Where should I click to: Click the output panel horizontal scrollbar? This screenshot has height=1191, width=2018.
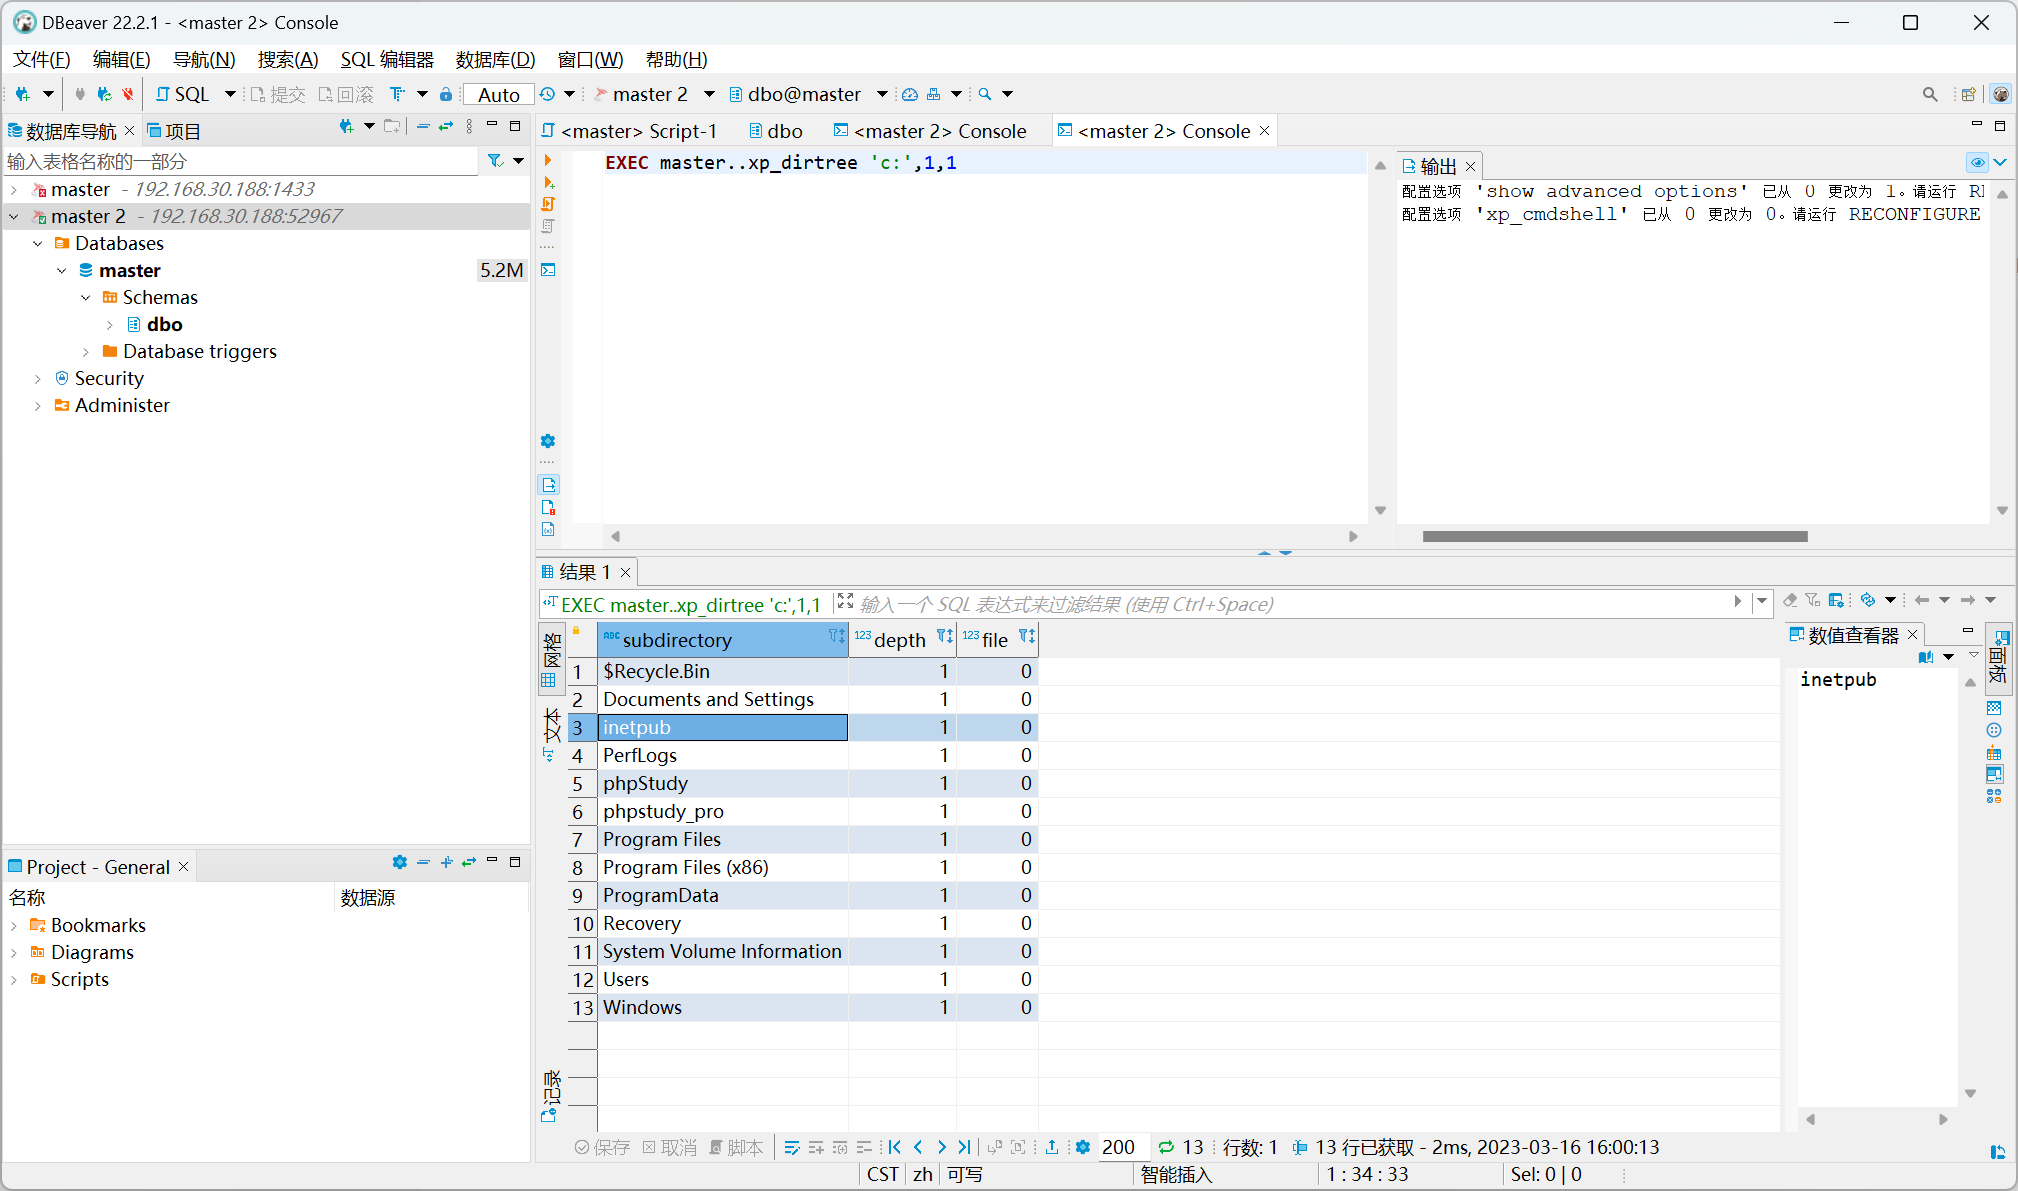coord(1615,536)
